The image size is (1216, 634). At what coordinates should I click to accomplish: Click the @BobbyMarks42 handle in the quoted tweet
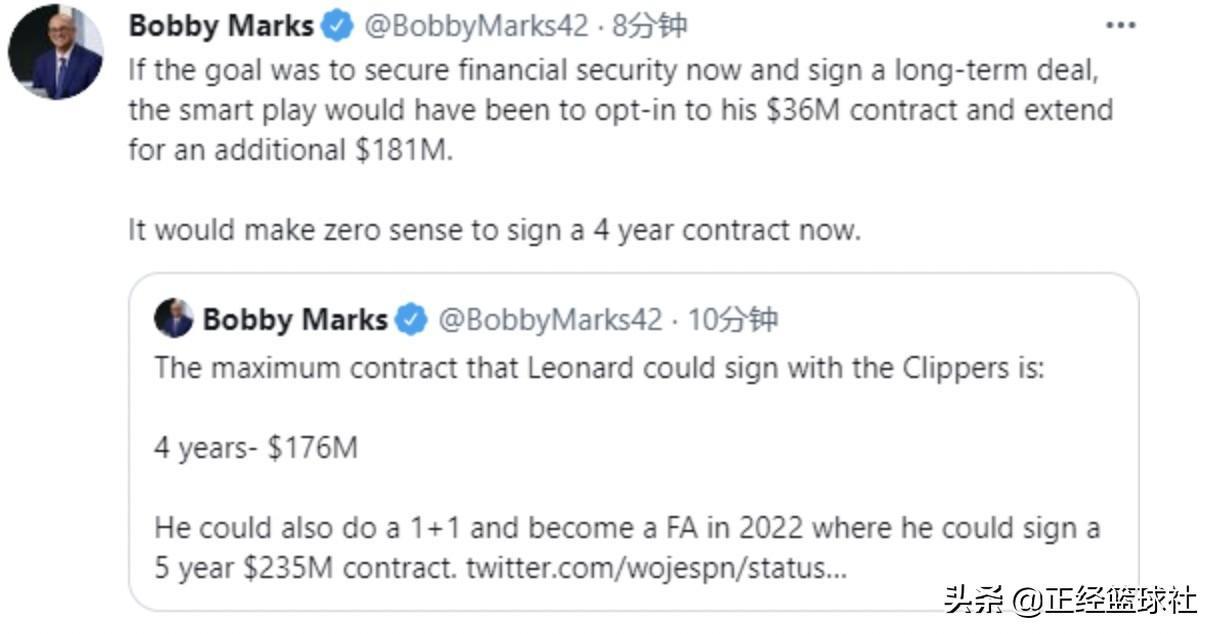[550, 320]
